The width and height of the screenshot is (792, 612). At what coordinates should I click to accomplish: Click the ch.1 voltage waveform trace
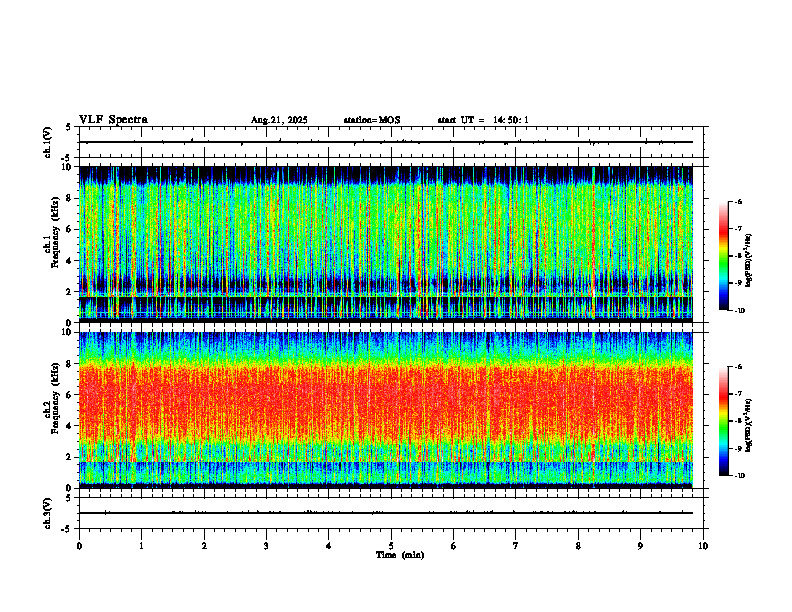[386, 142]
